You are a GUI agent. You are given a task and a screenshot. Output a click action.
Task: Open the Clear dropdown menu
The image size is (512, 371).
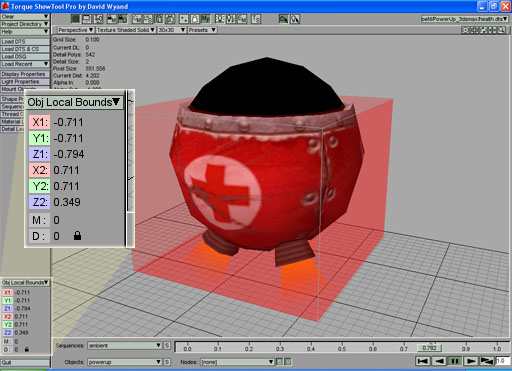[x=25, y=16]
